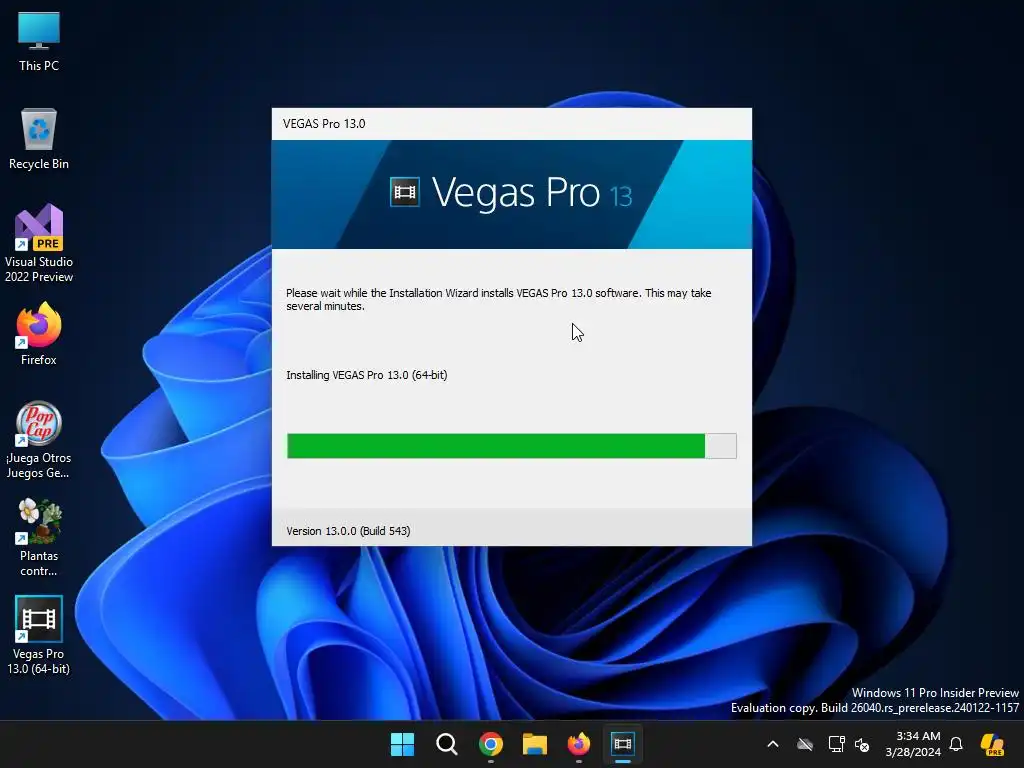Click the OneDrive cloud tray icon
1024x768 pixels.
click(x=805, y=744)
